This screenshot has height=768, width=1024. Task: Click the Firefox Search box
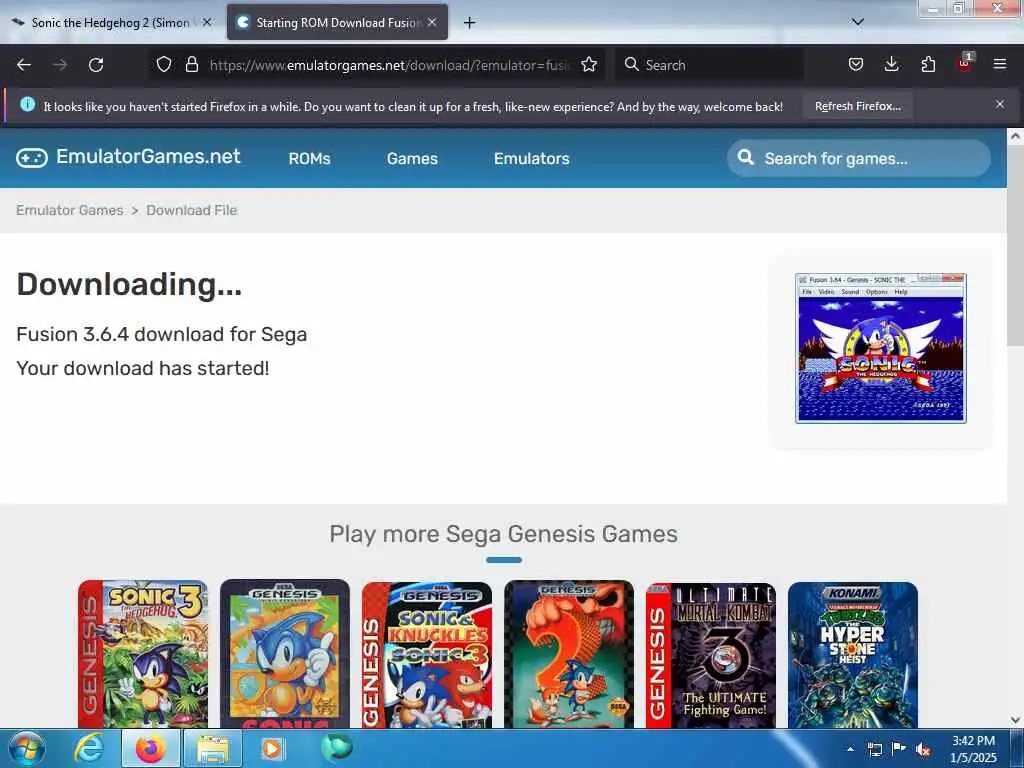click(x=709, y=65)
